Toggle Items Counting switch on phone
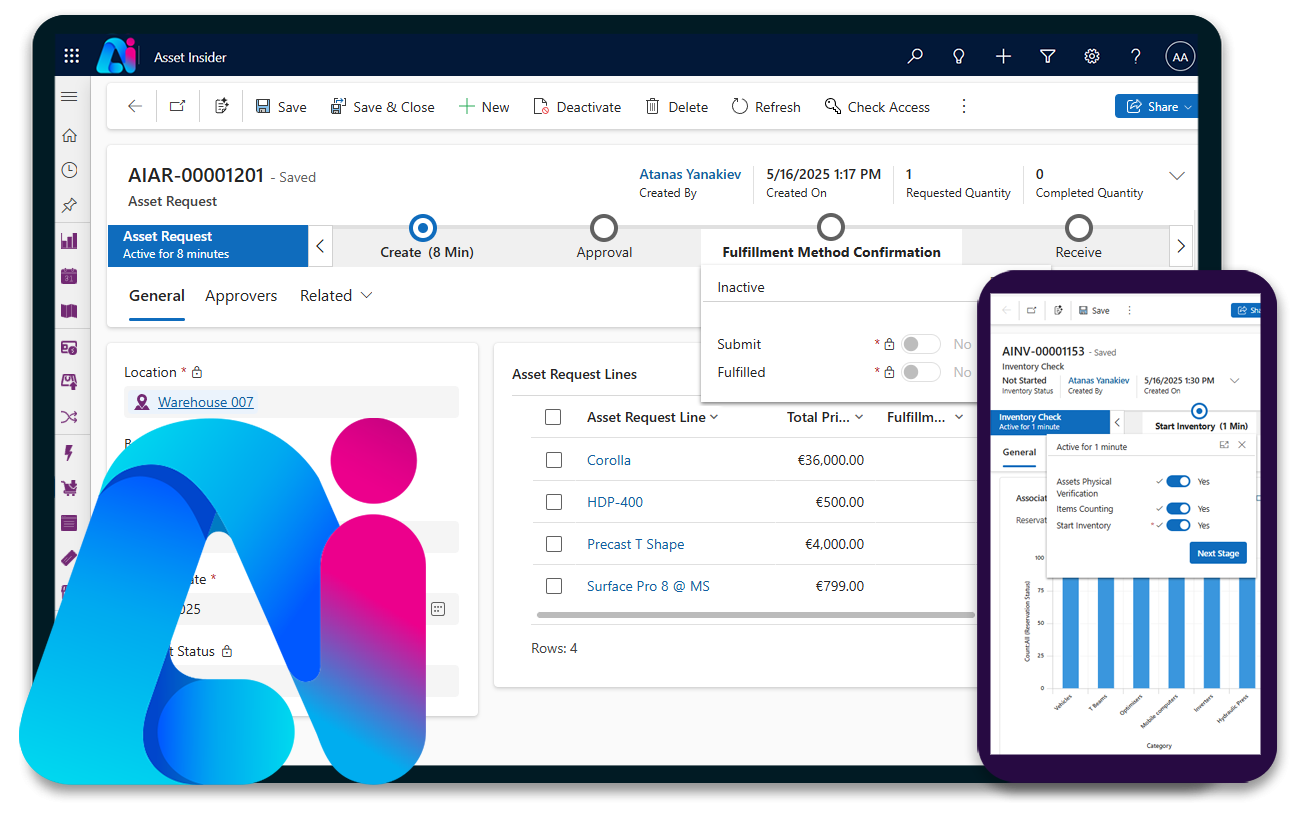The image size is (1300, 829). pos(1178,509)
